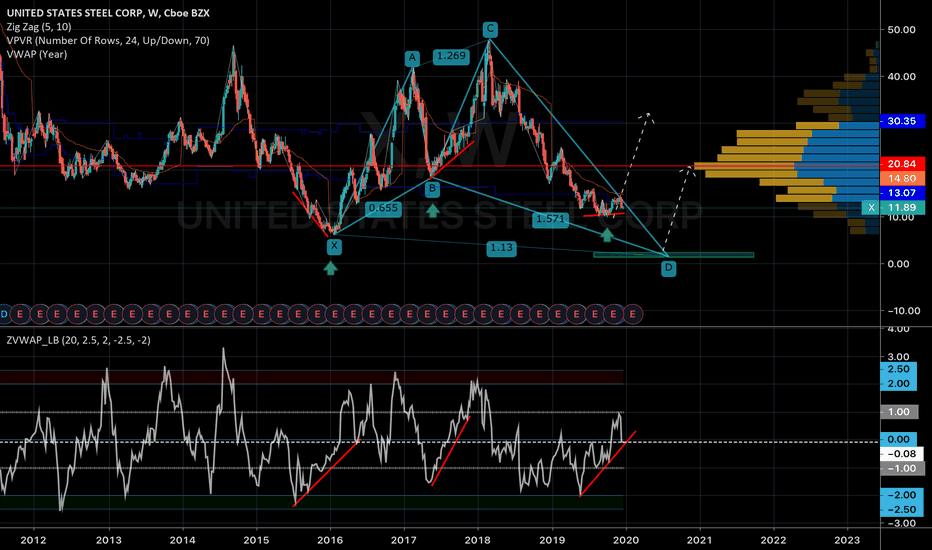Select the harmonic pattern point A label
This screenshot has height=550, width=932.
412,58
